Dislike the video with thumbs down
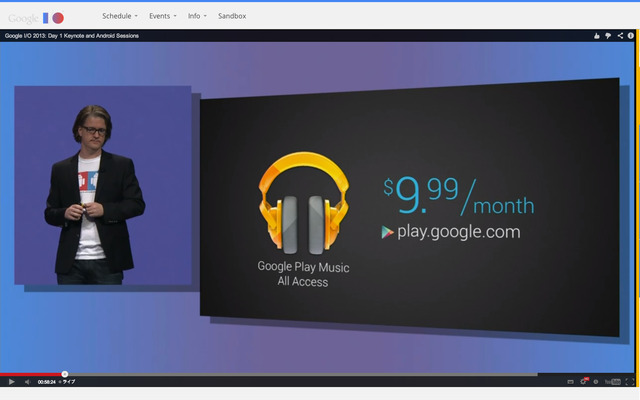 (608, 36)
